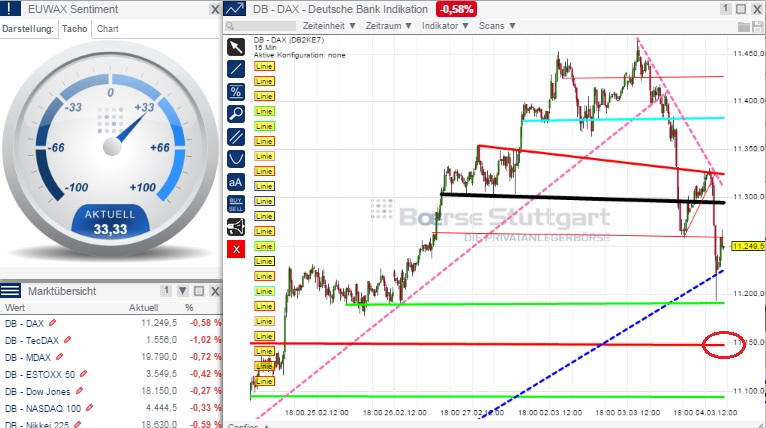This screenshot has width=766, height=428.
Task: Open the DB - TecDAX row link
Action: tap(32, 340)
